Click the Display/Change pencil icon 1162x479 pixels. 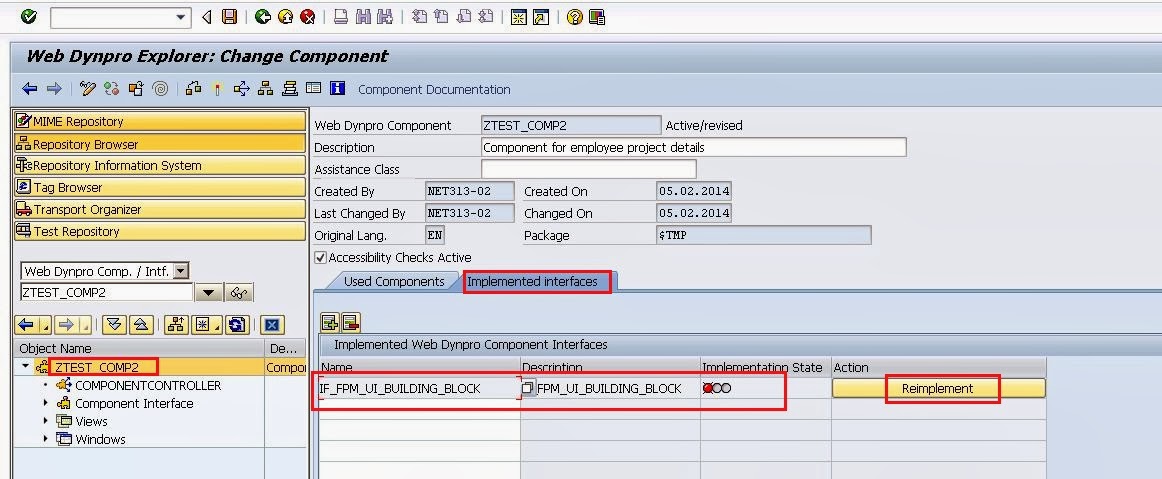(88, 89)
